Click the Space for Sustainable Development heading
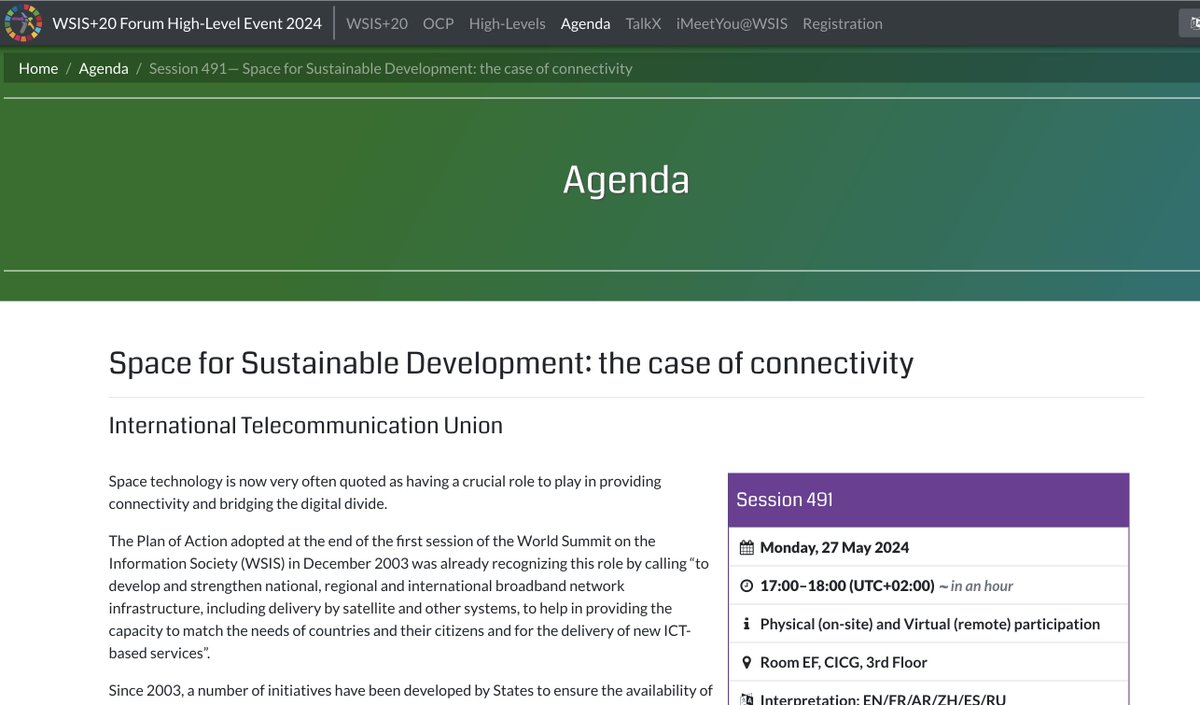The image size is (1200, 705). [x=511, y=362]
